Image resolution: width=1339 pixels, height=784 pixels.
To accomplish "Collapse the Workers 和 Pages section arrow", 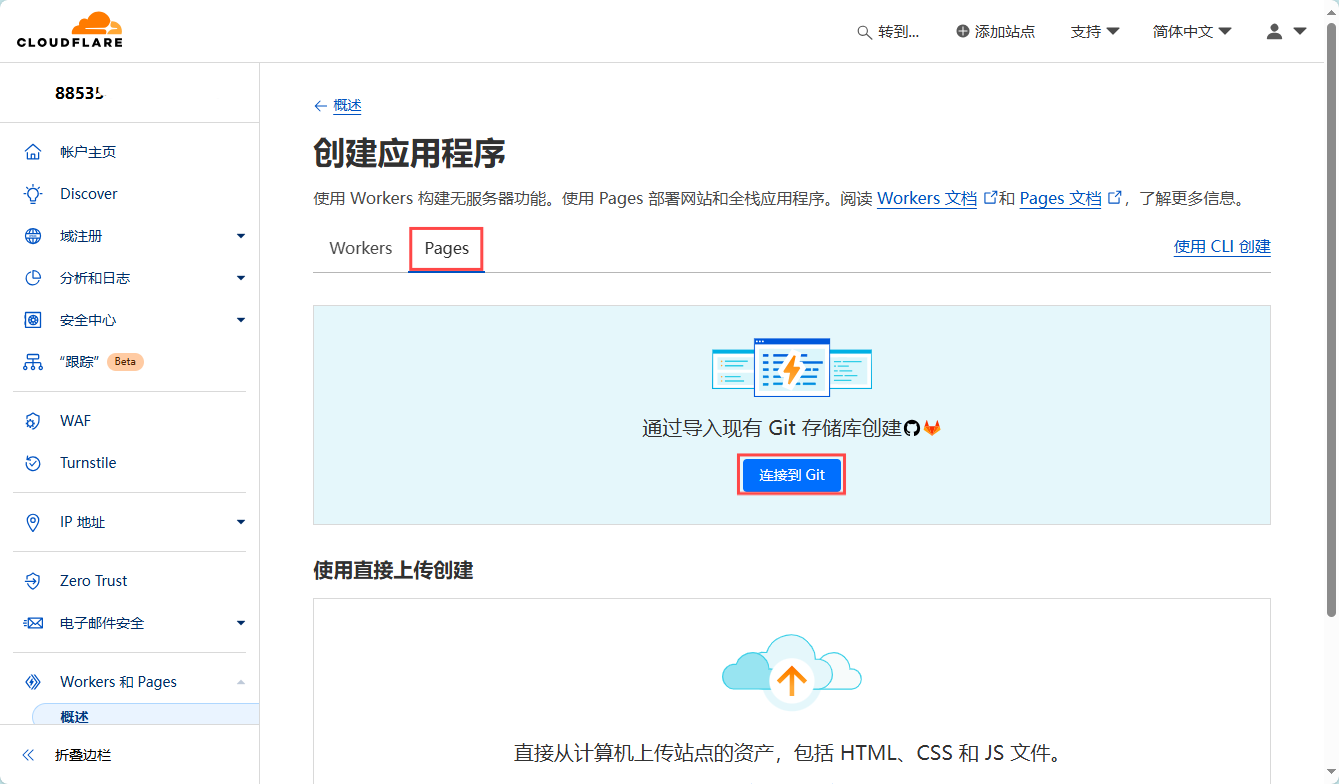I will tap(240, 682).
